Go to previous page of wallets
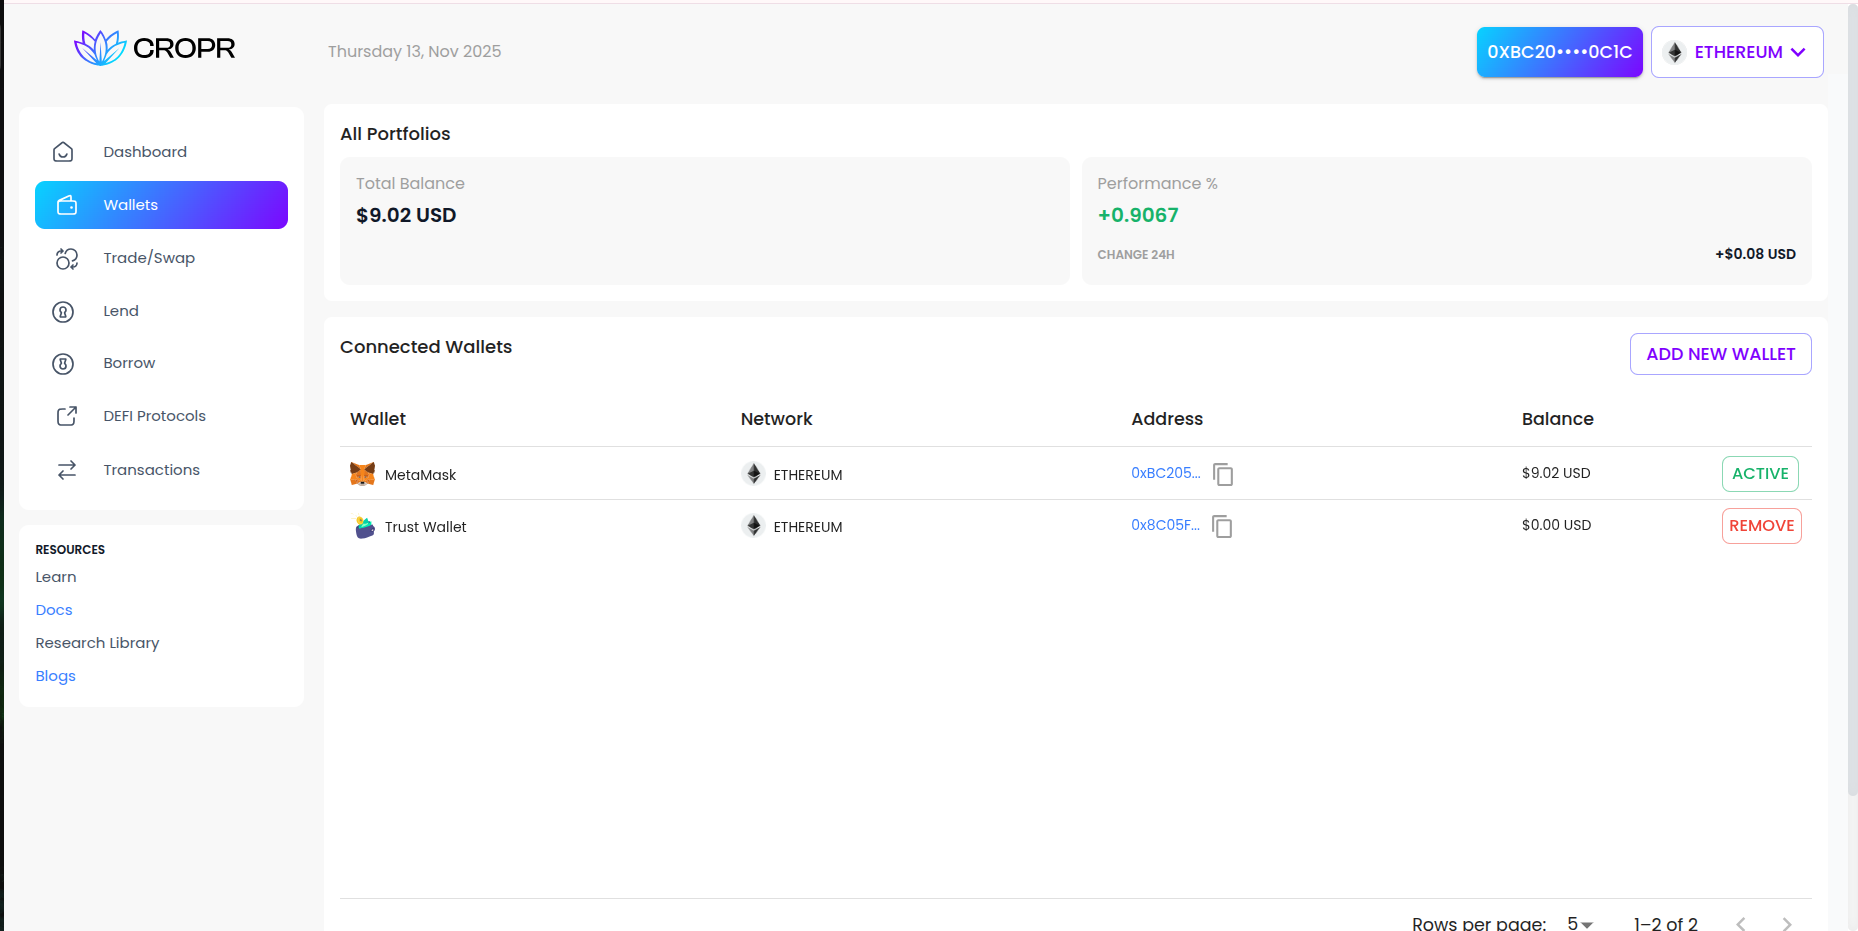Screen dimensions: 1858x931 coord(1741,924)
